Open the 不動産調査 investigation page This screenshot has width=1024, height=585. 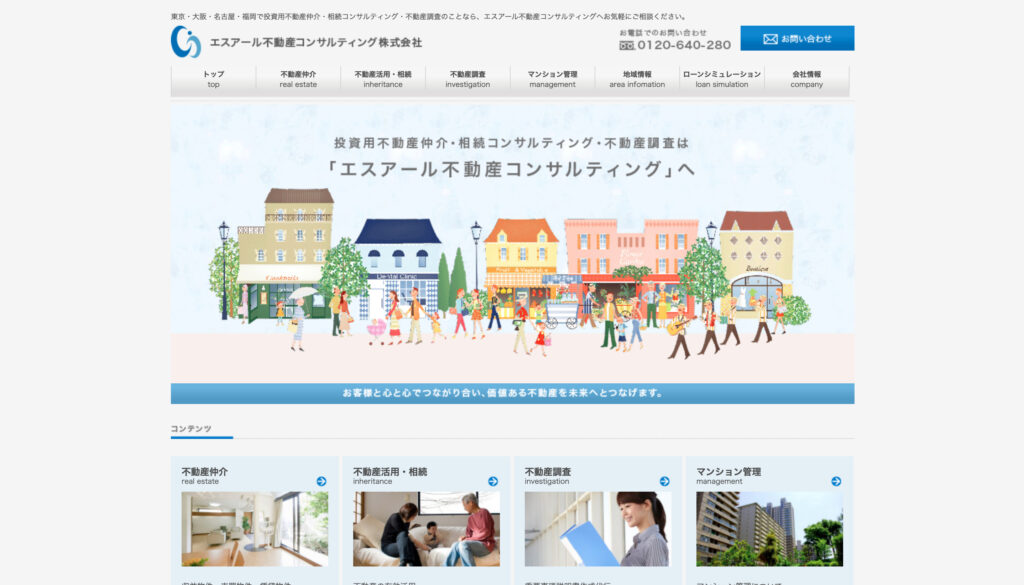tap(467, 79)
